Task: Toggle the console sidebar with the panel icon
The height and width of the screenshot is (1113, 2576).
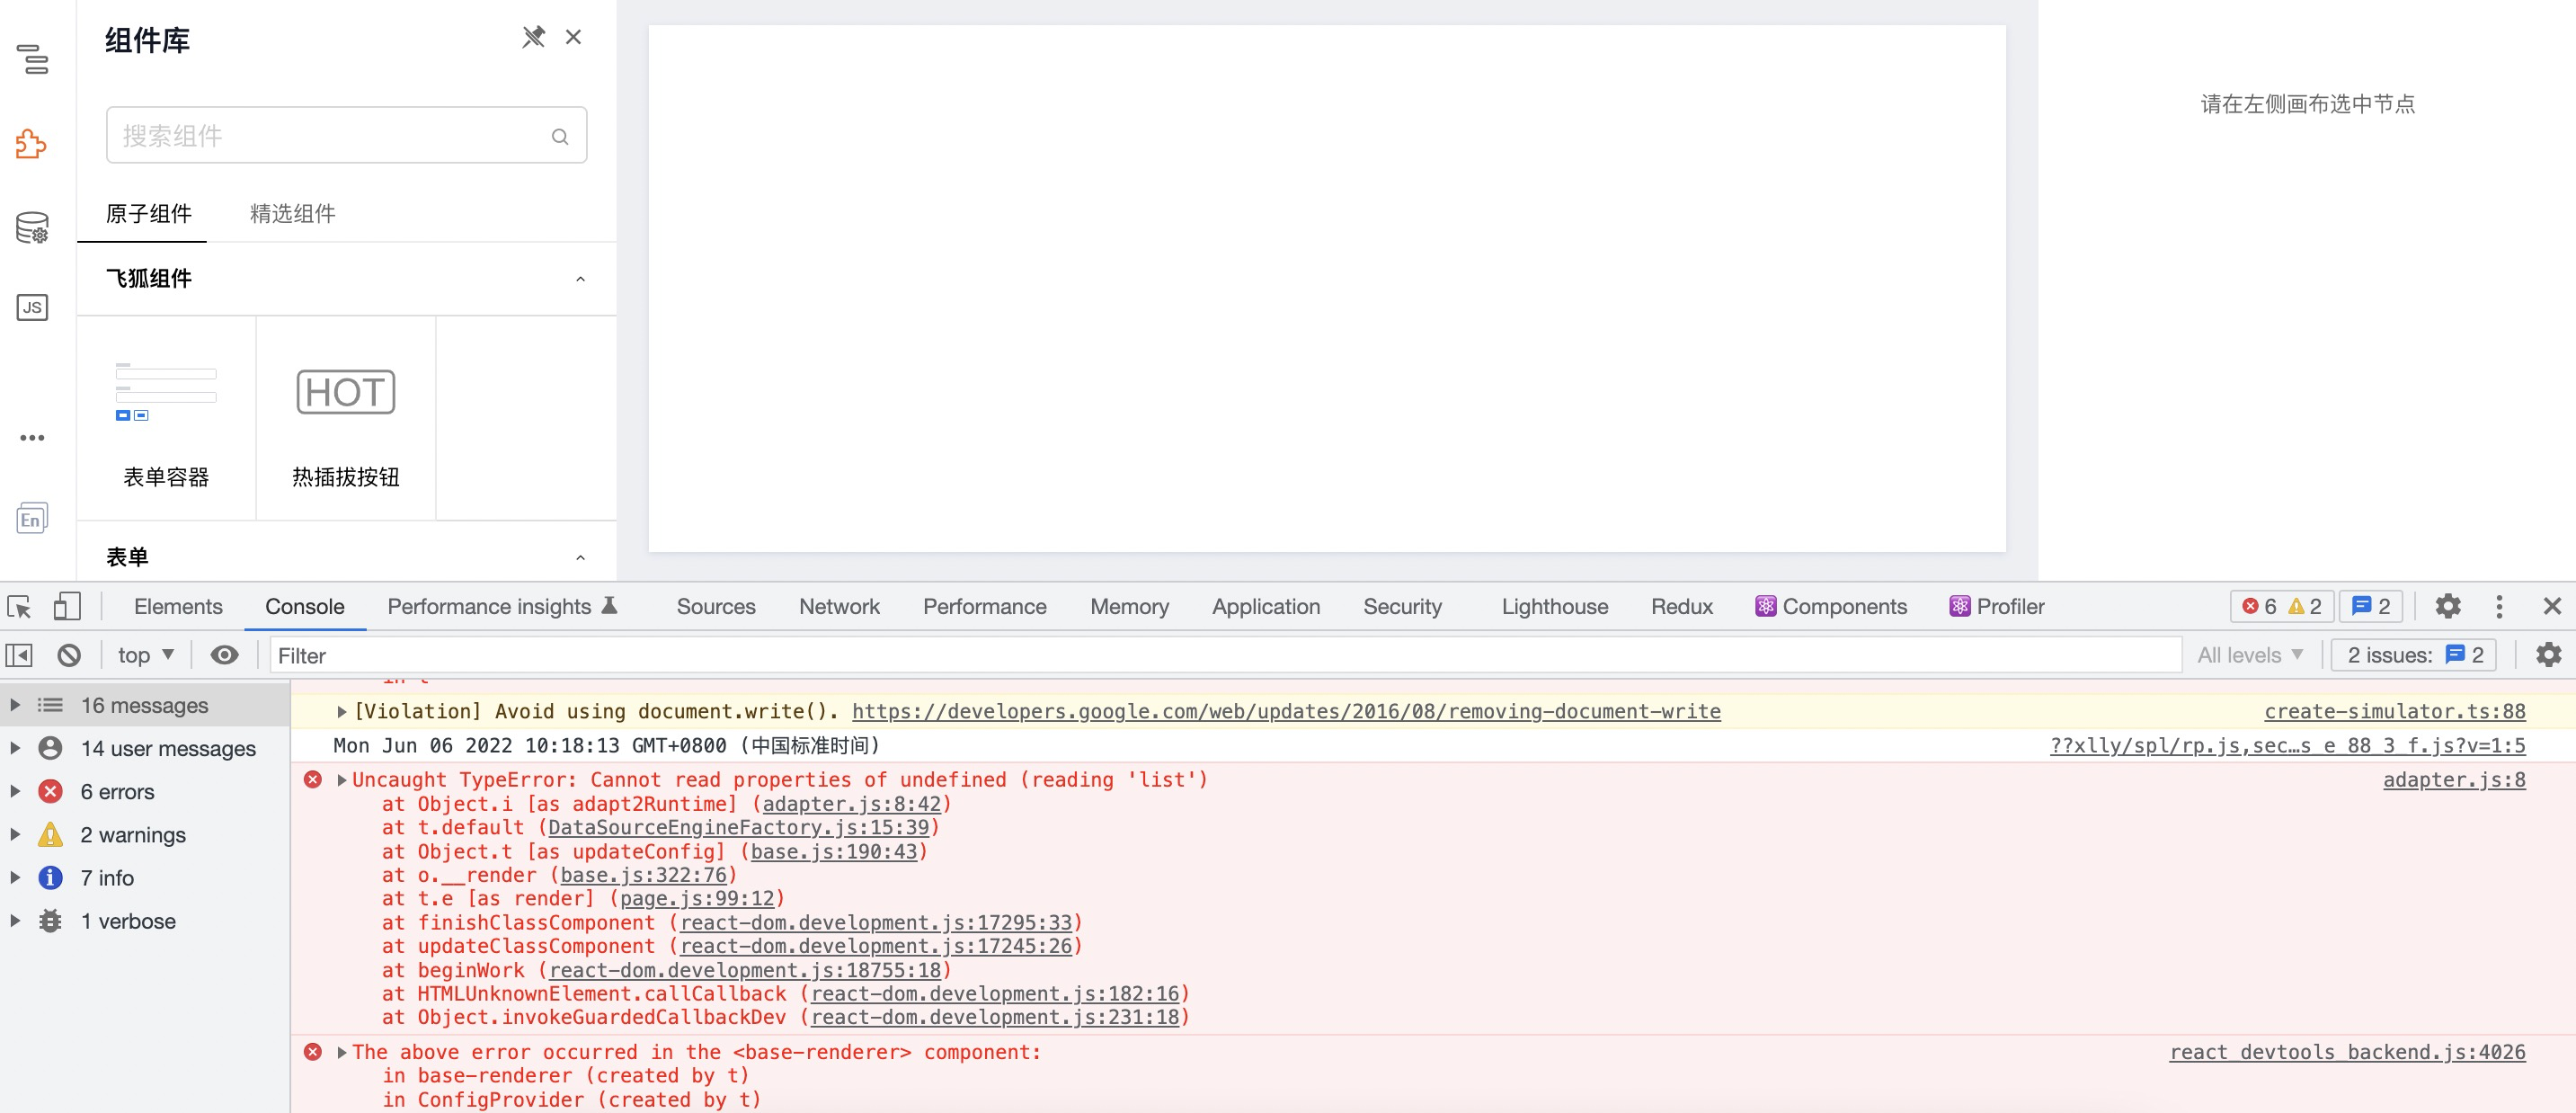Action: (17, 654)
